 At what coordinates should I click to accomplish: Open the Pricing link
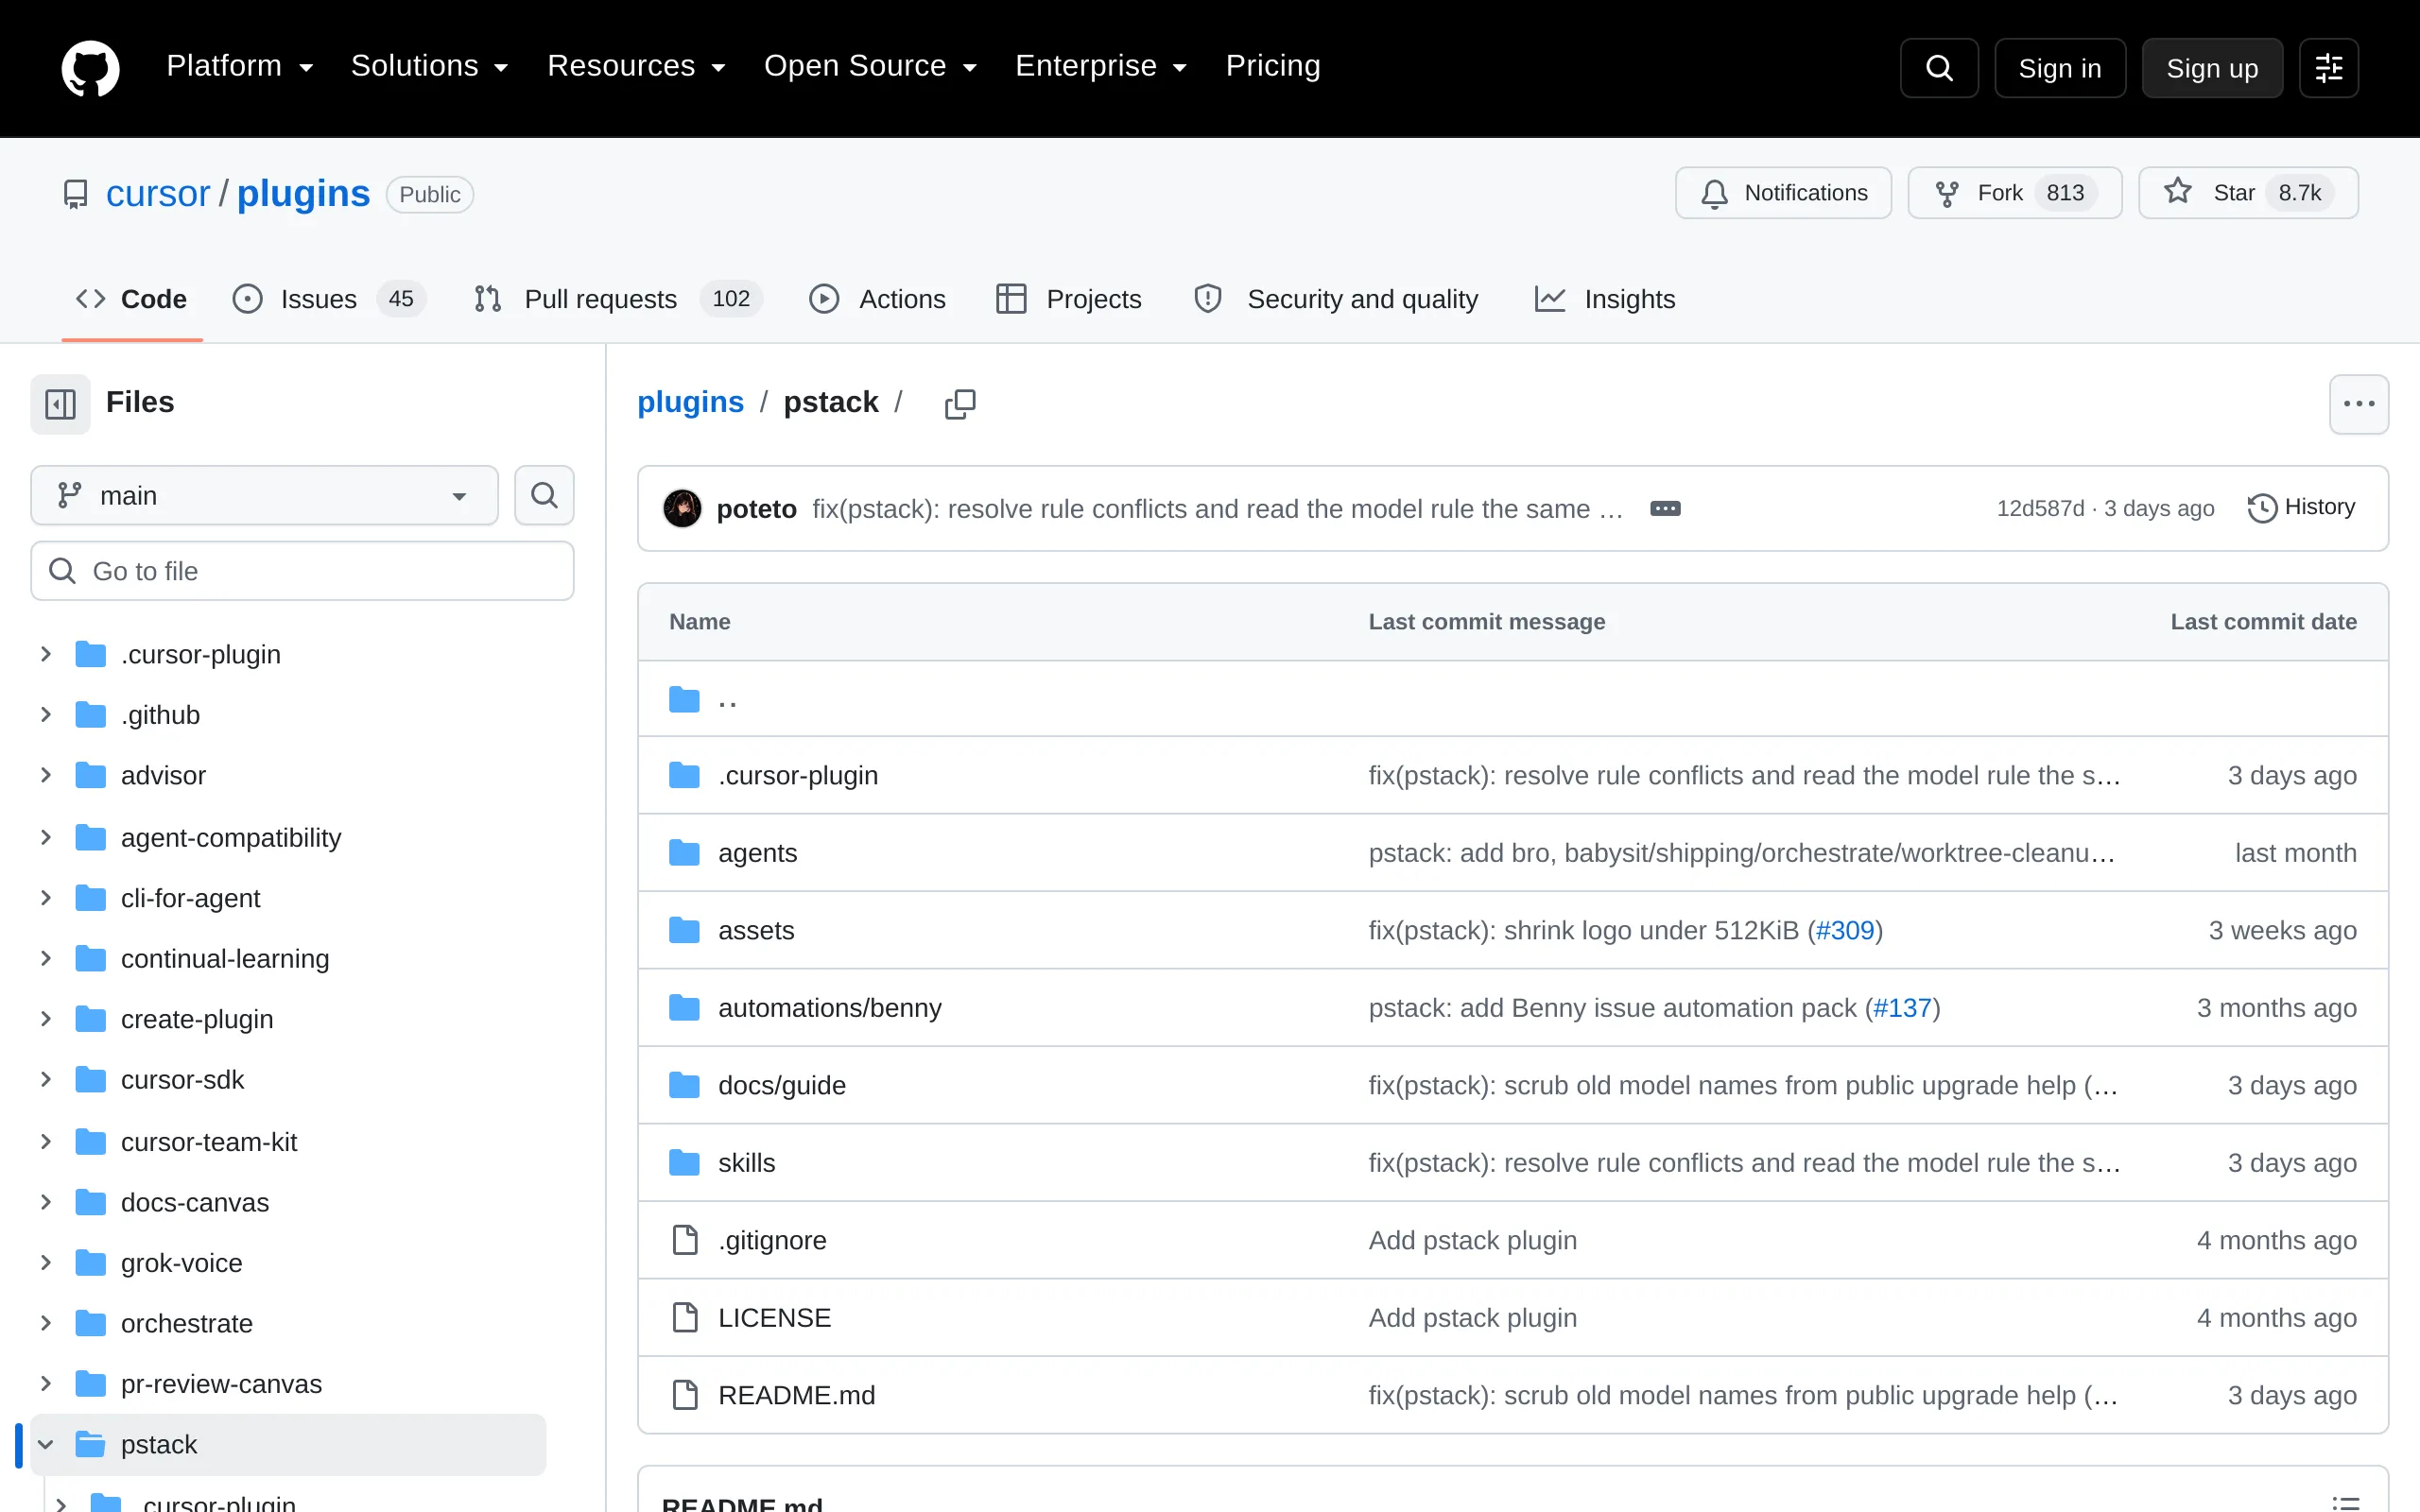pyautogui.click(x=1273, y=66)
